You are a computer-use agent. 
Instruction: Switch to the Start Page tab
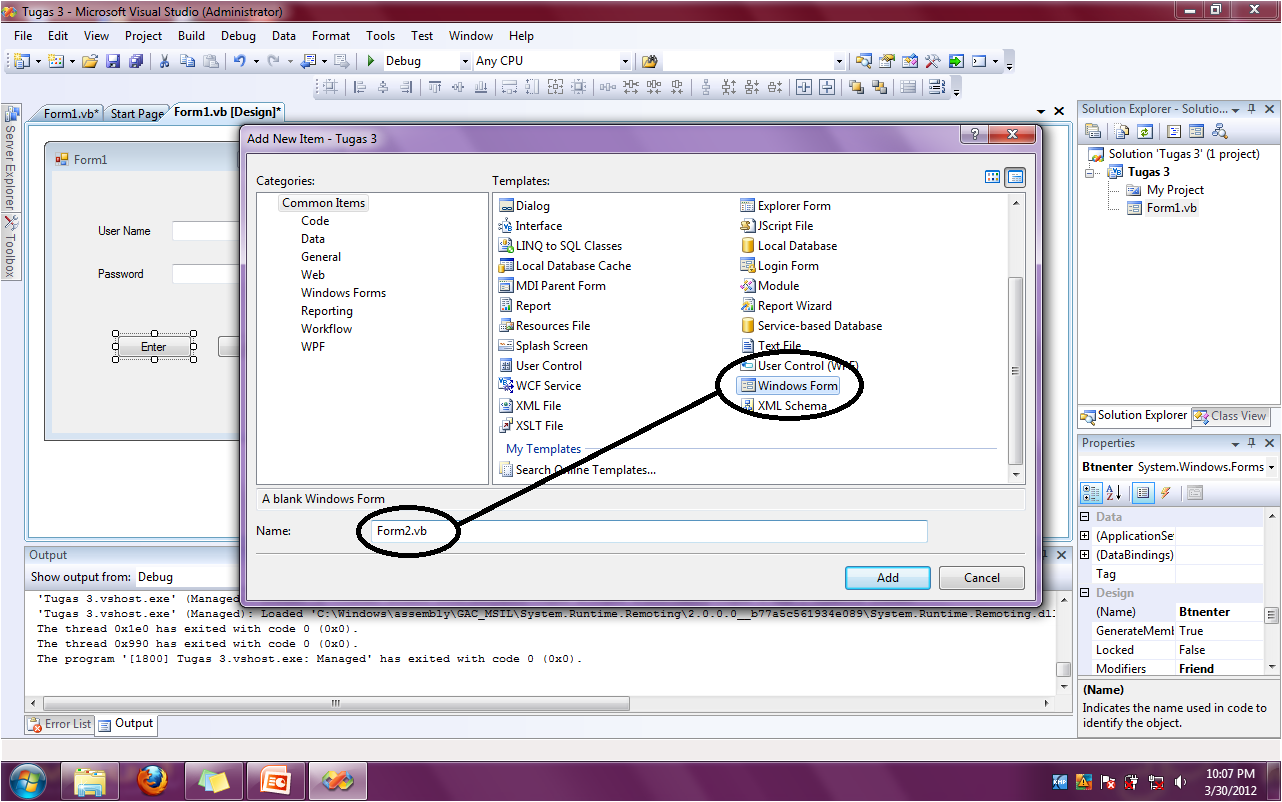137,113
